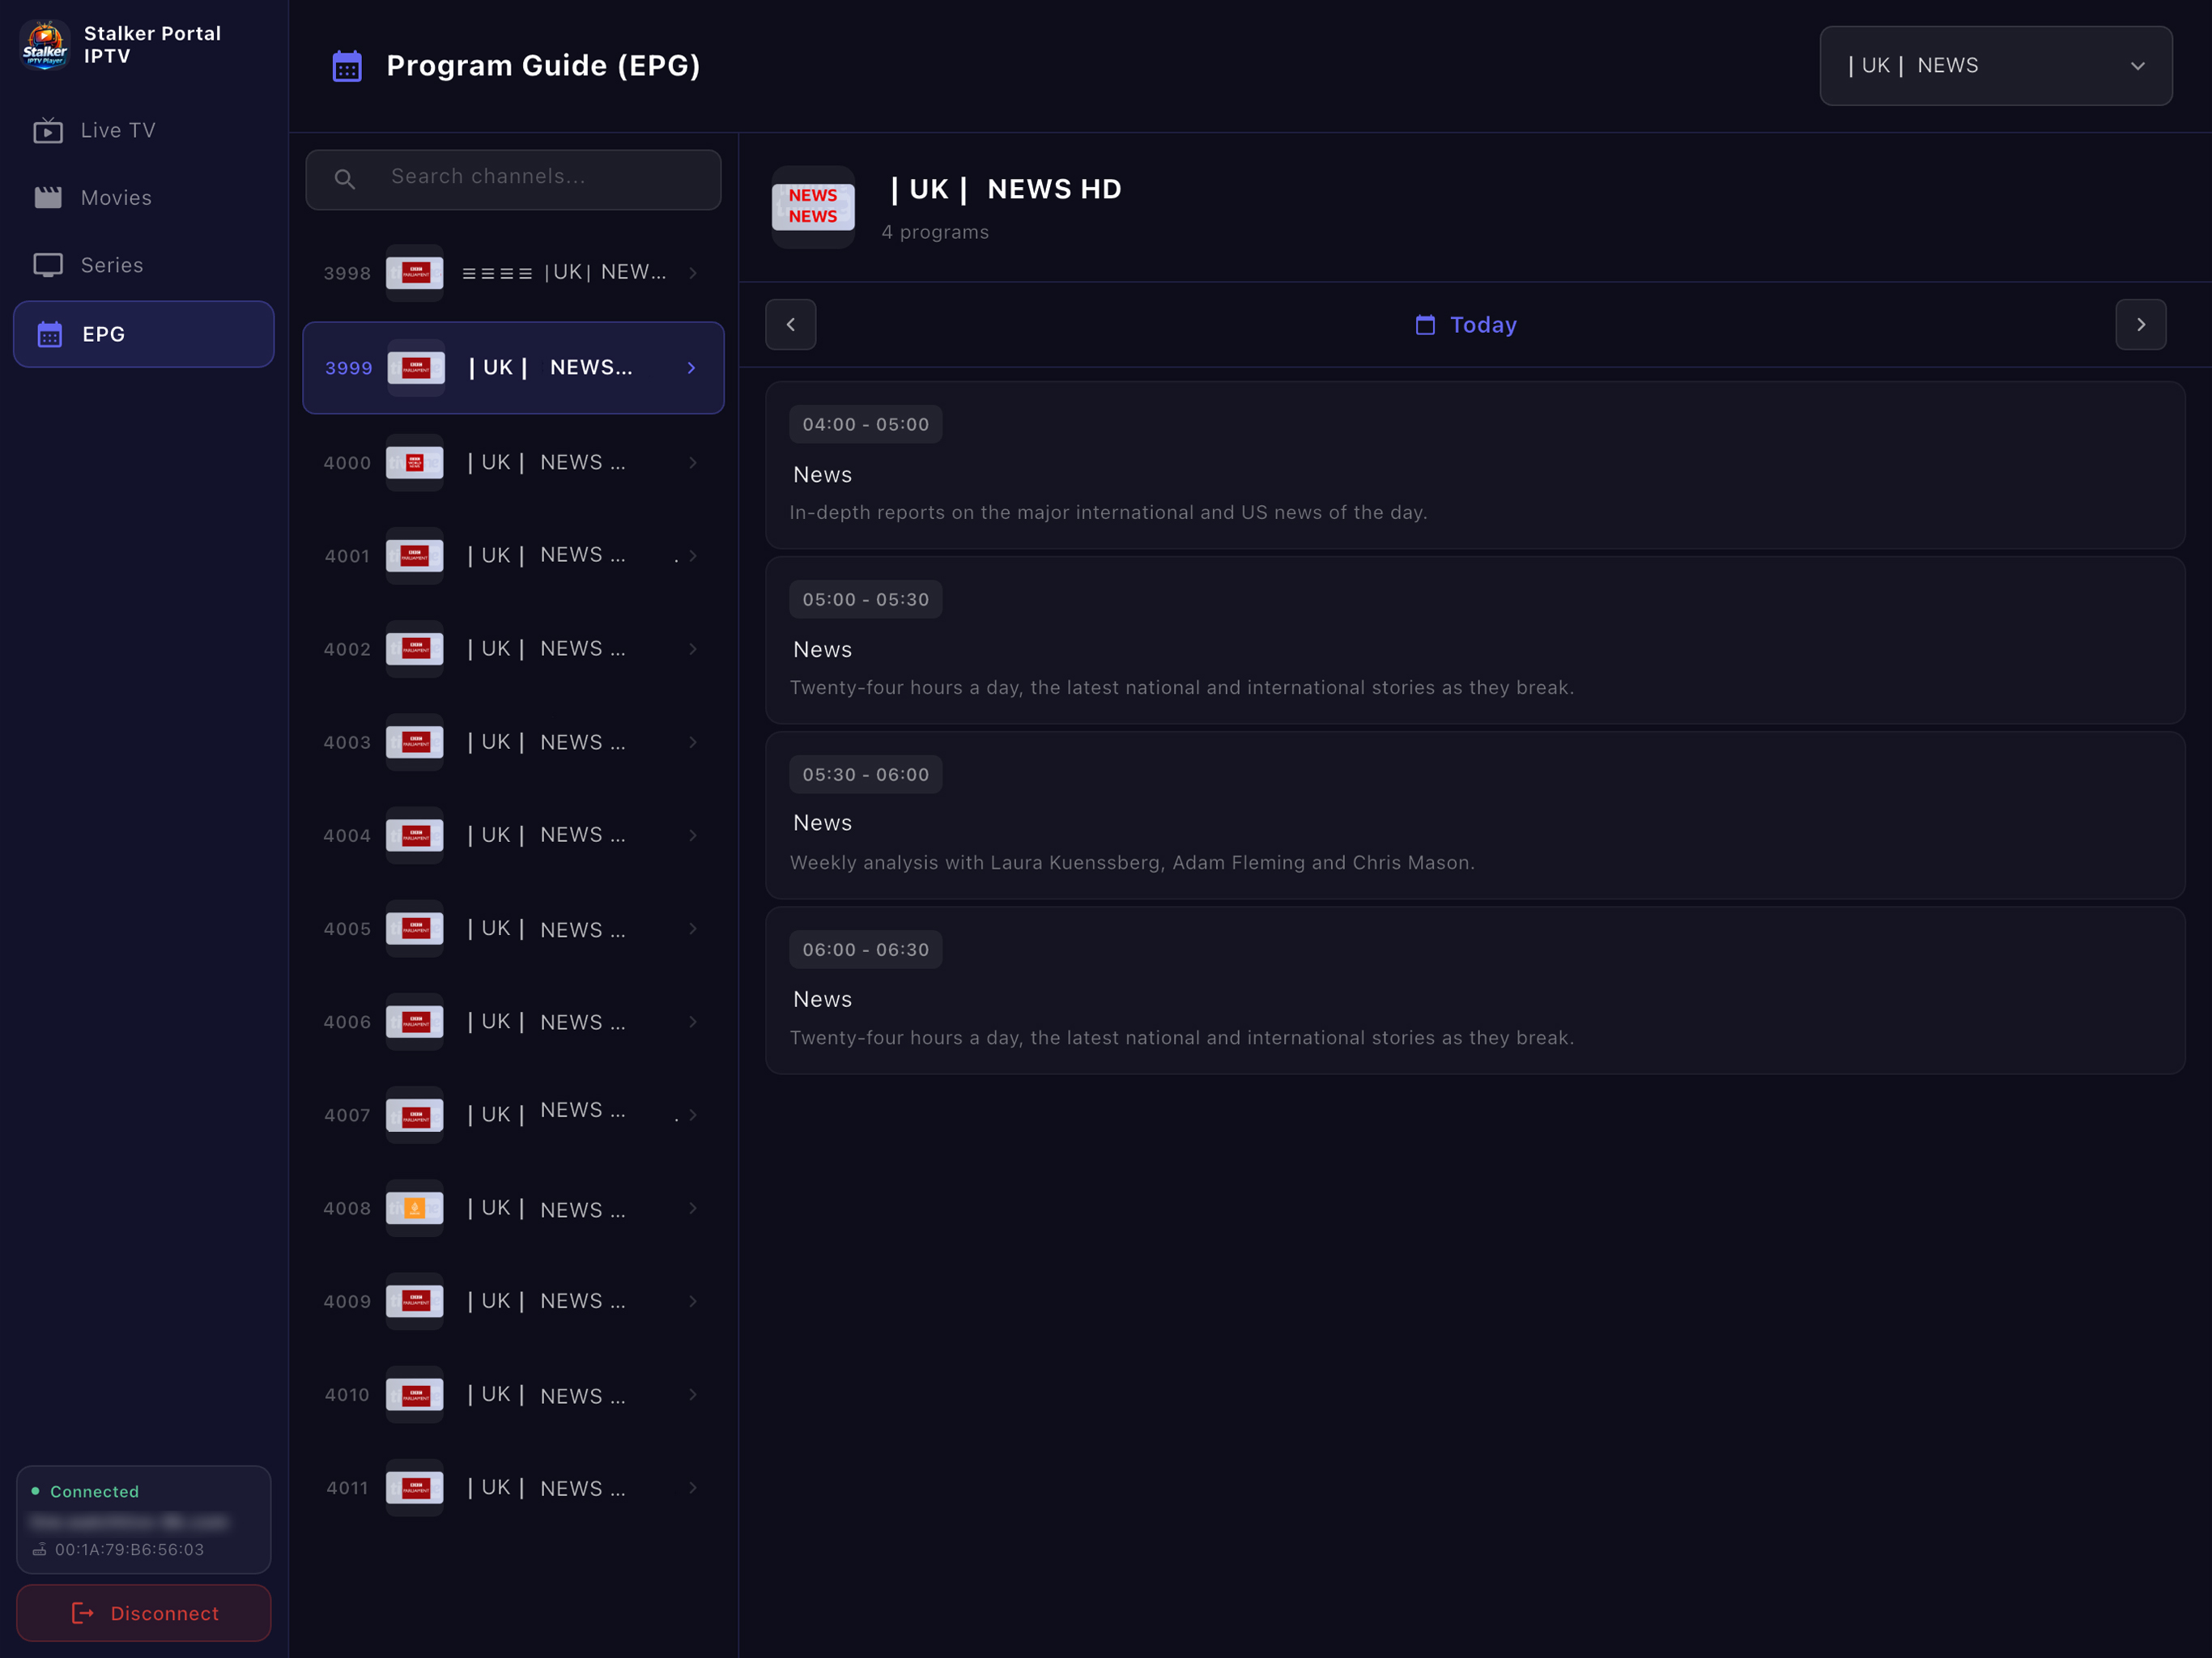
Task: Click the Live TV play icon
Action: point(48,130)
